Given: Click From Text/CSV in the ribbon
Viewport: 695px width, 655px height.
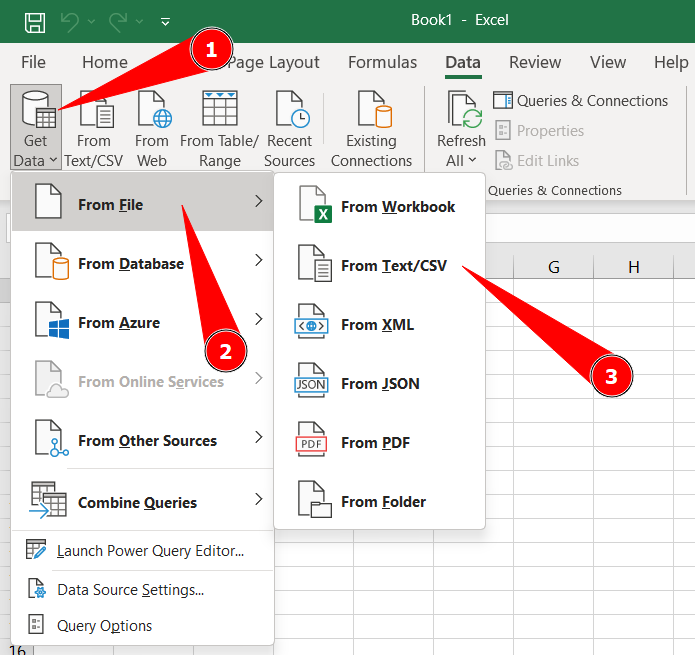Looking at the screenshot, I should [94, 129].
